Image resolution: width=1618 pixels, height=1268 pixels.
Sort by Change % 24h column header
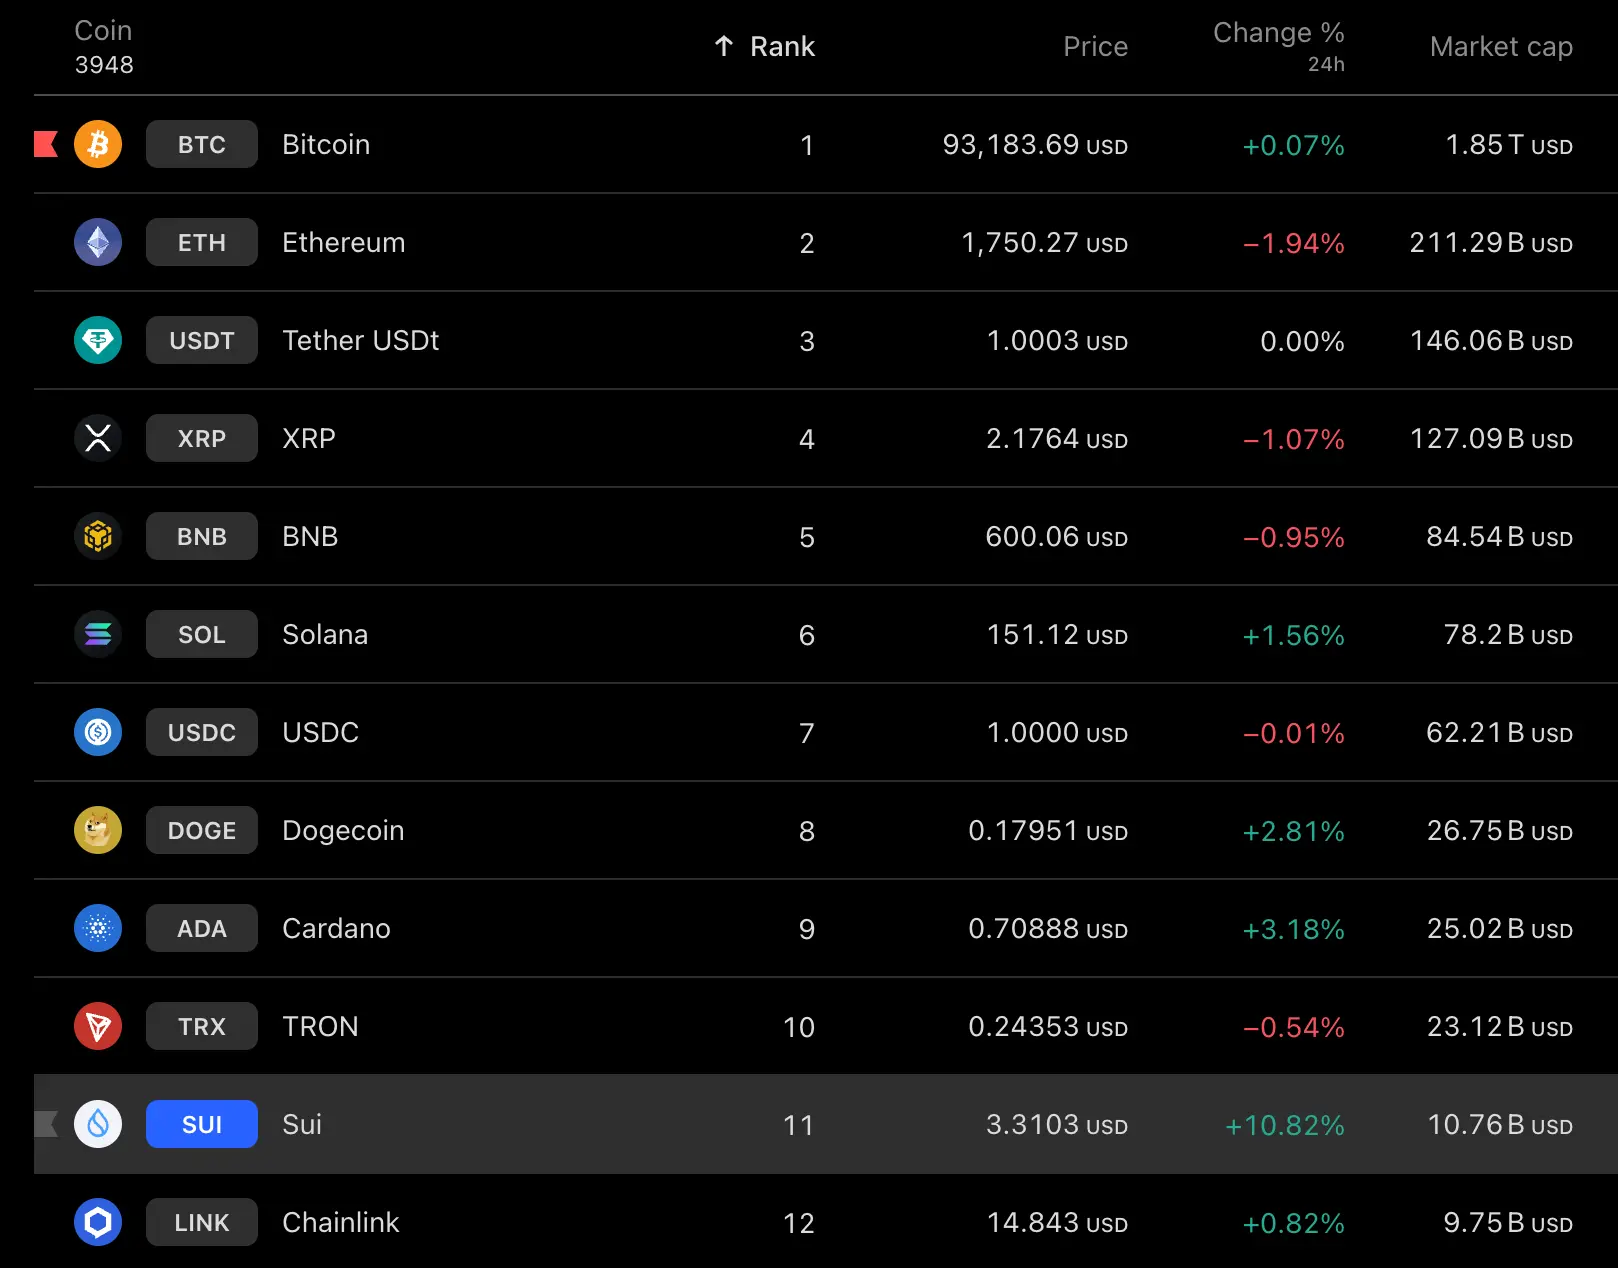click(1278, 46)
